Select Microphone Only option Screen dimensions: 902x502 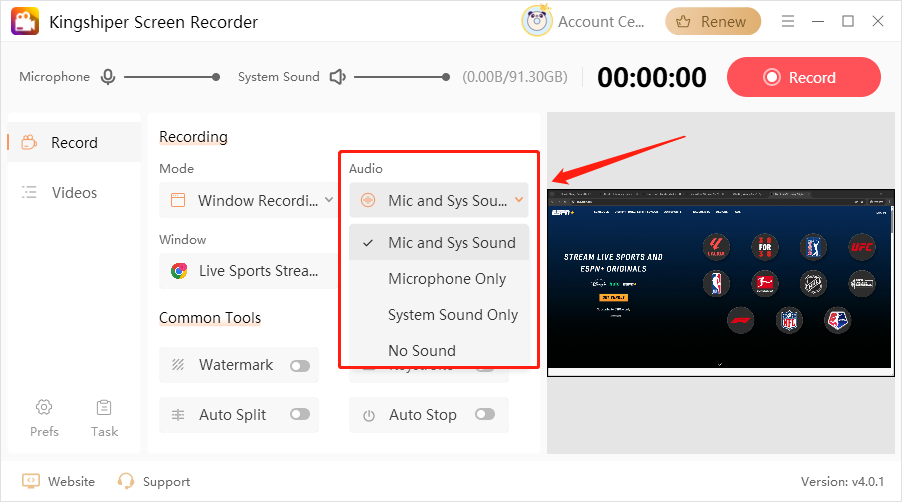439,278
